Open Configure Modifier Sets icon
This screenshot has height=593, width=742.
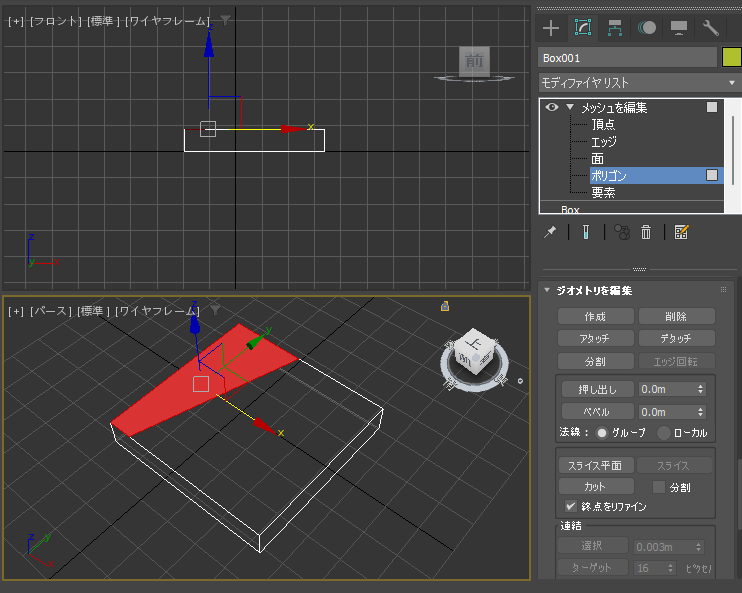click(681, 232)
